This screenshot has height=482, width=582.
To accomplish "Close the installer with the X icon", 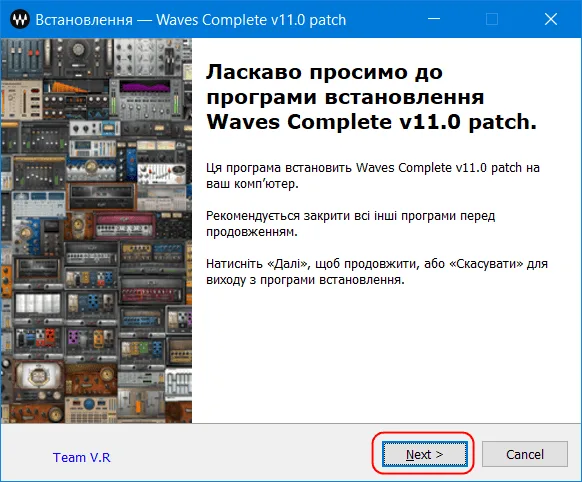I will (551, 19).
